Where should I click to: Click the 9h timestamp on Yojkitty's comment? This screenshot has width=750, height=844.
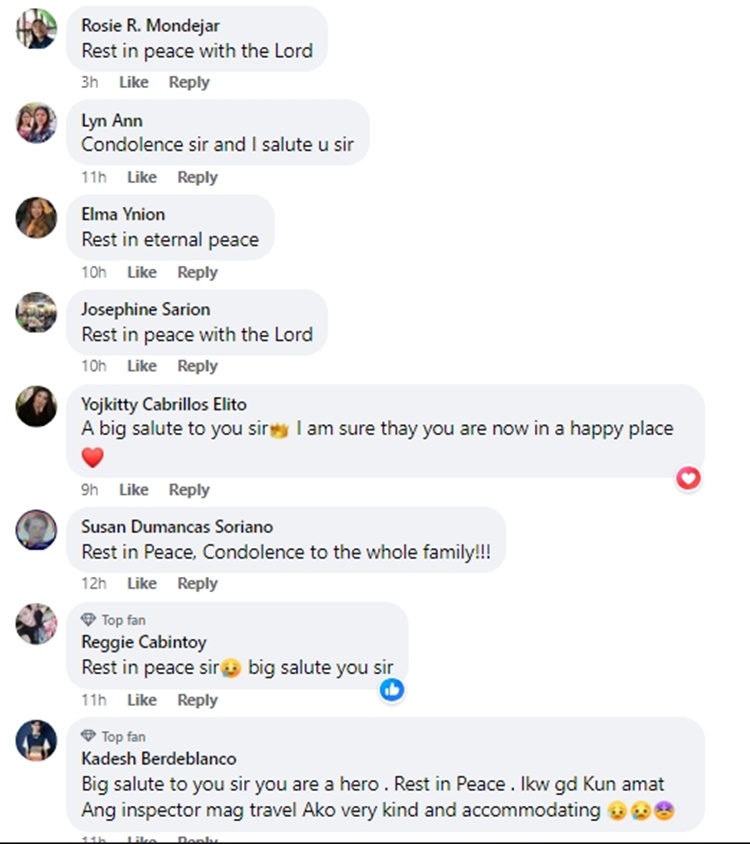[90, 490]
